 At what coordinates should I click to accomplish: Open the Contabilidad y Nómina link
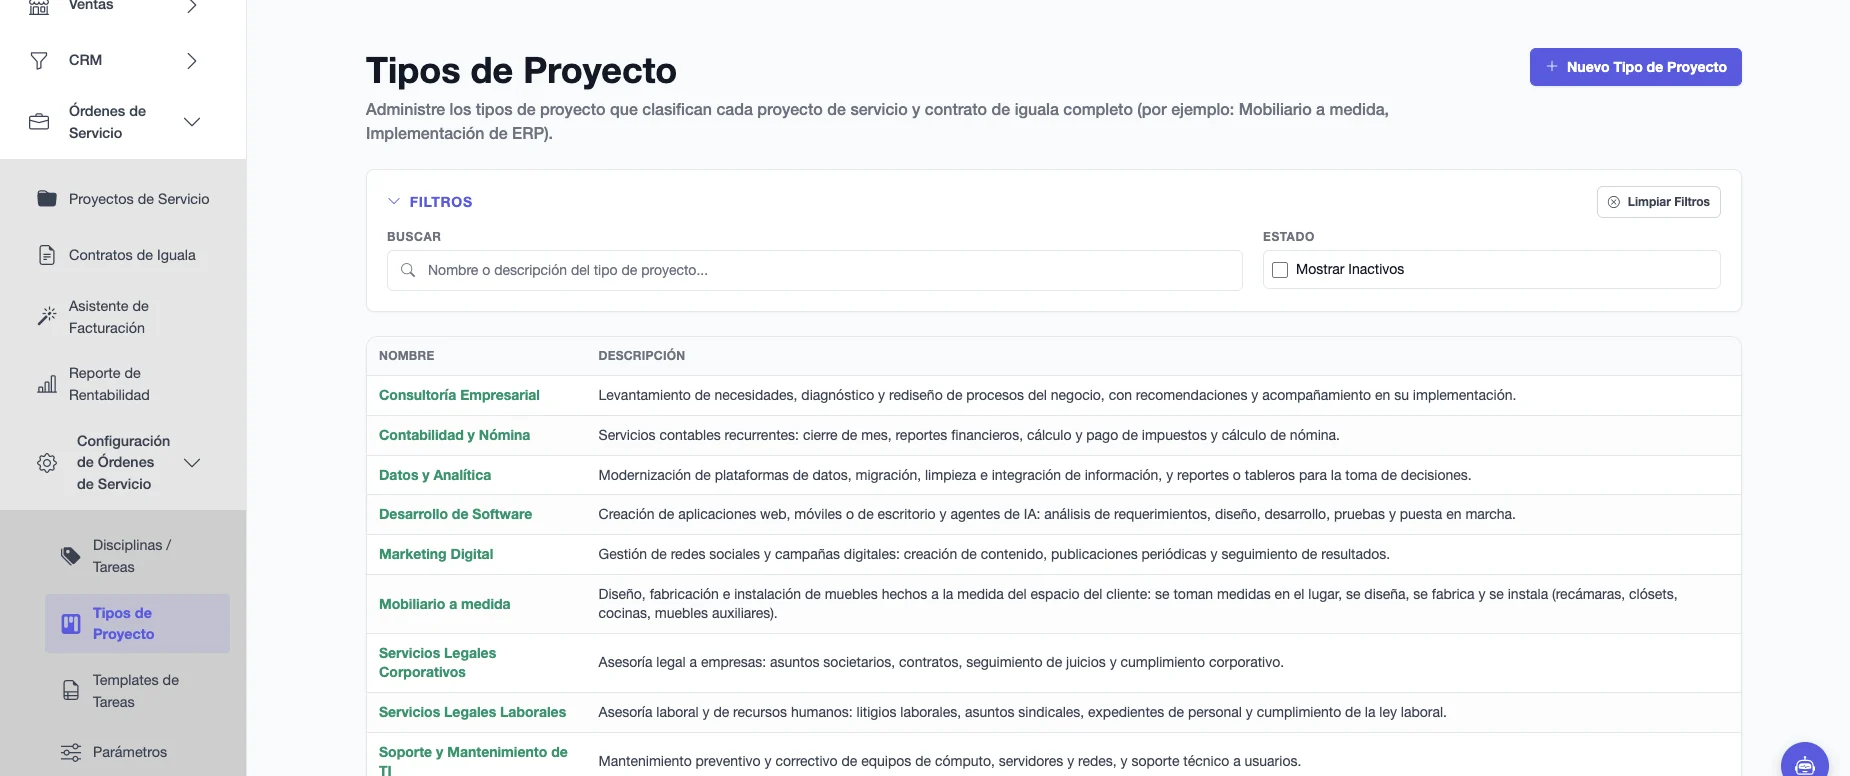point(454,435)
